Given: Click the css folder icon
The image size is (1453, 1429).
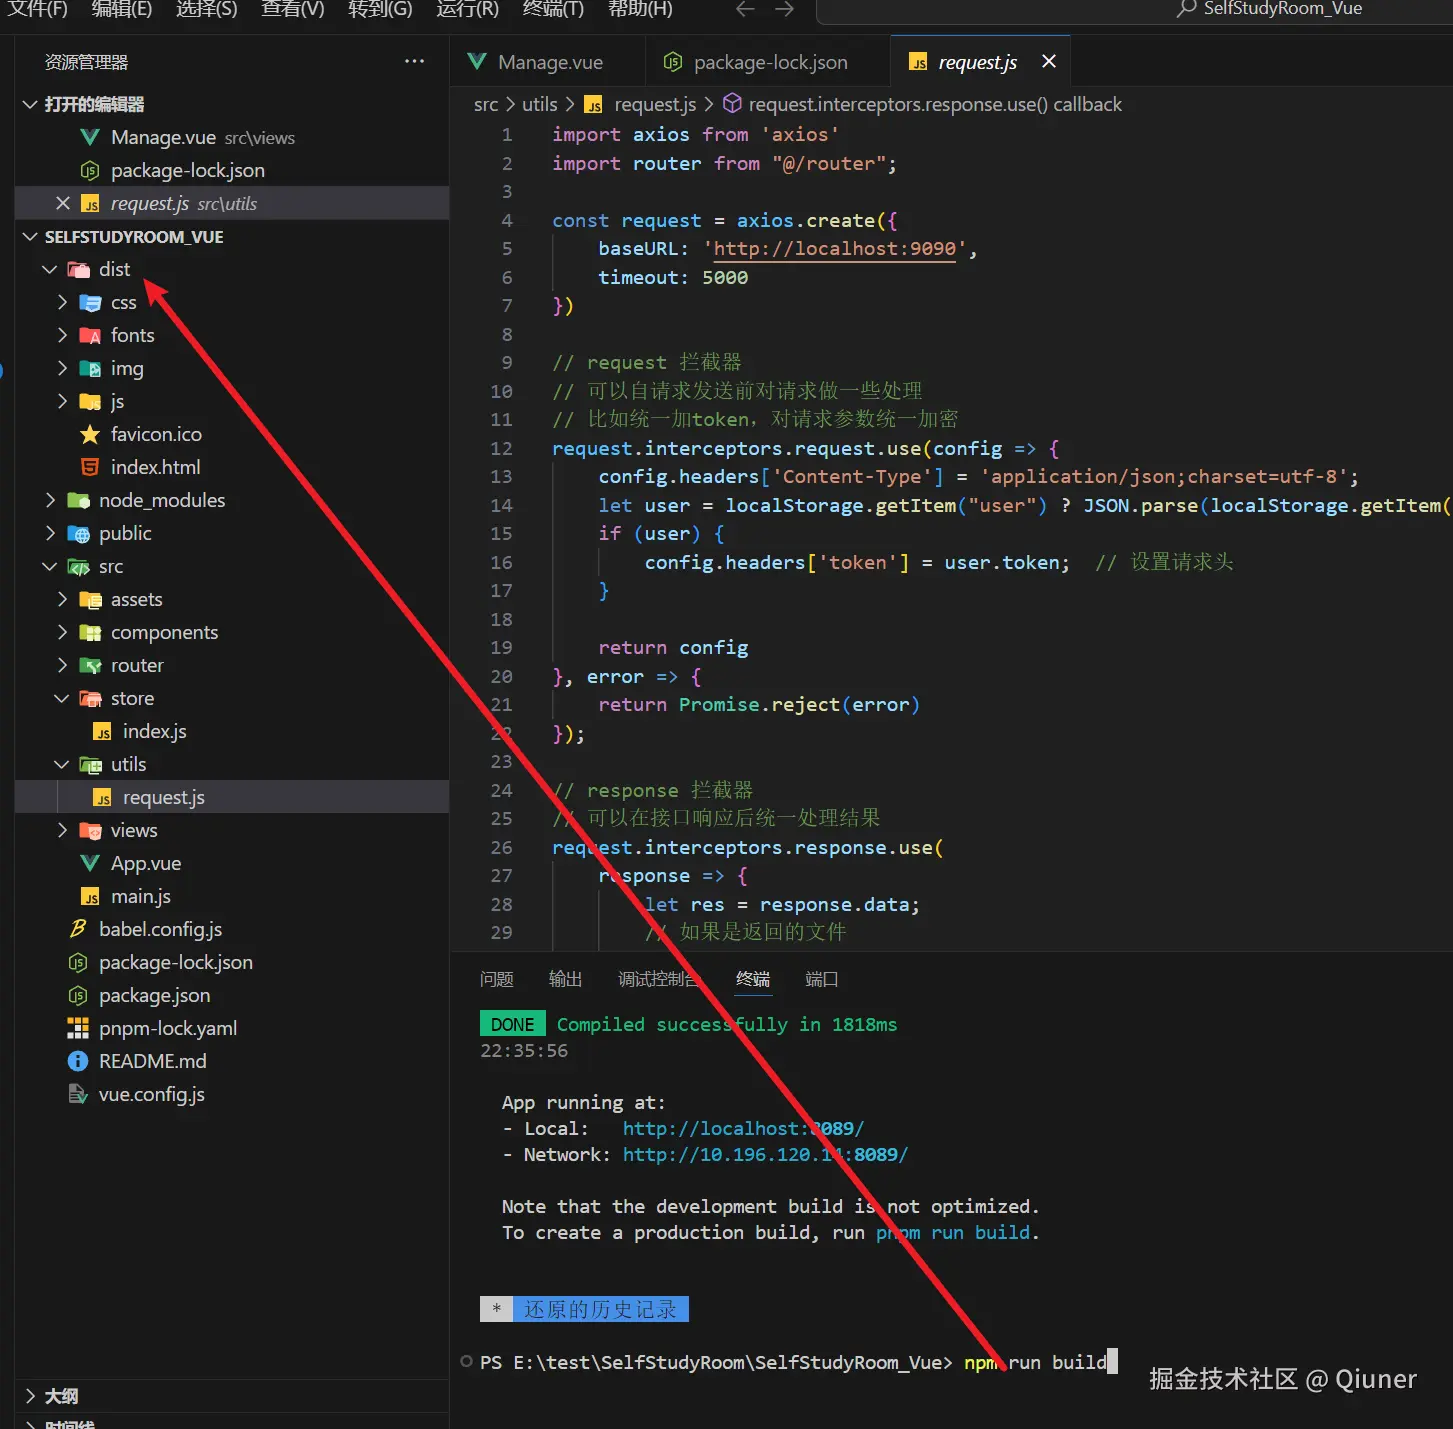Looking at the screenshot, I should pyautogui.click(x=90, y=302).
